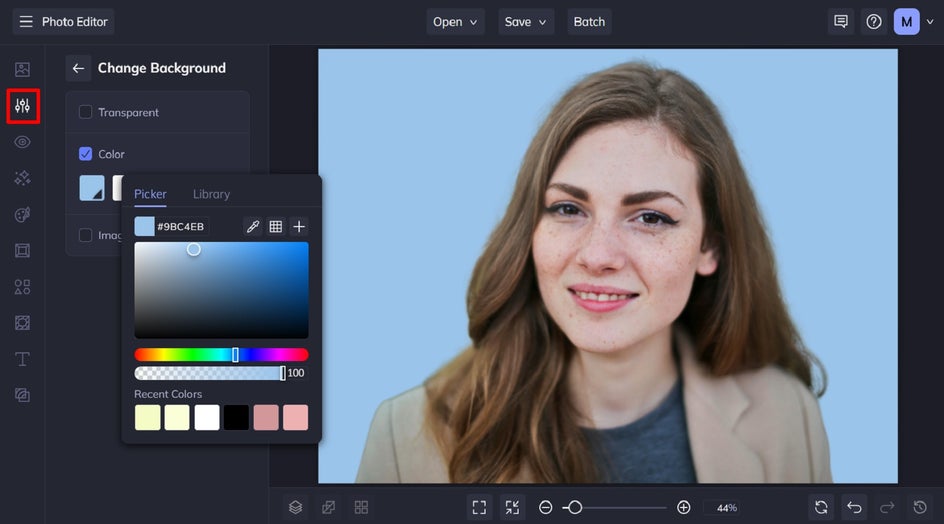The width and height of the screenshot is (944, 524).
Task: Zoom in with the plus icon
Action: click(x=683, y=508)
